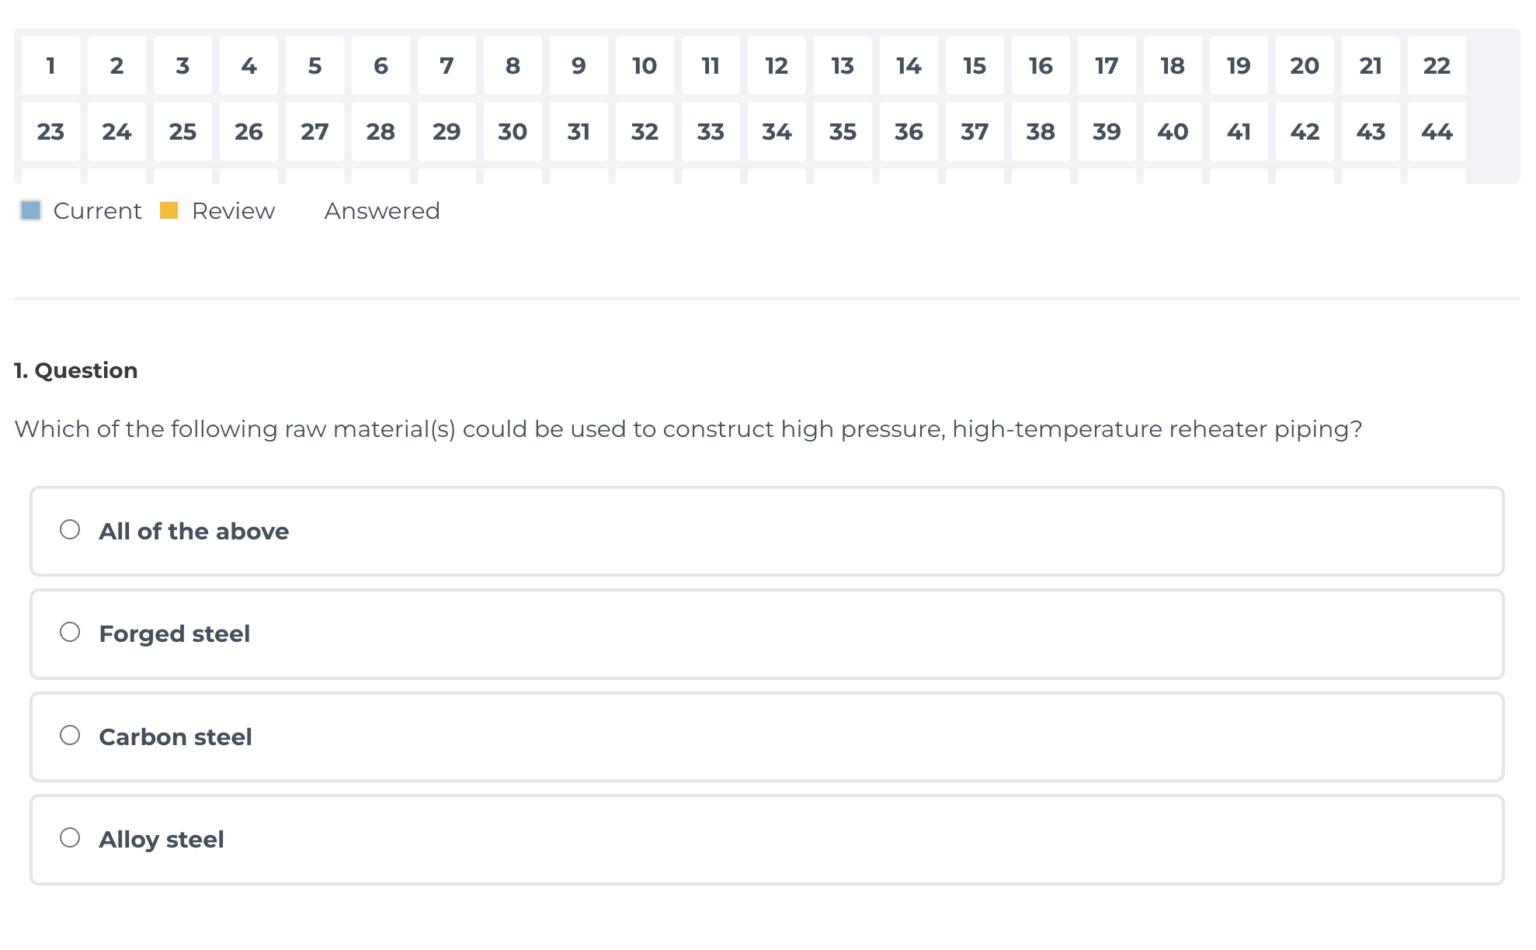Image resolution: width=1536 pixels, height=950 pixels.
Task: Go to question 27
Action: point(315,132)
